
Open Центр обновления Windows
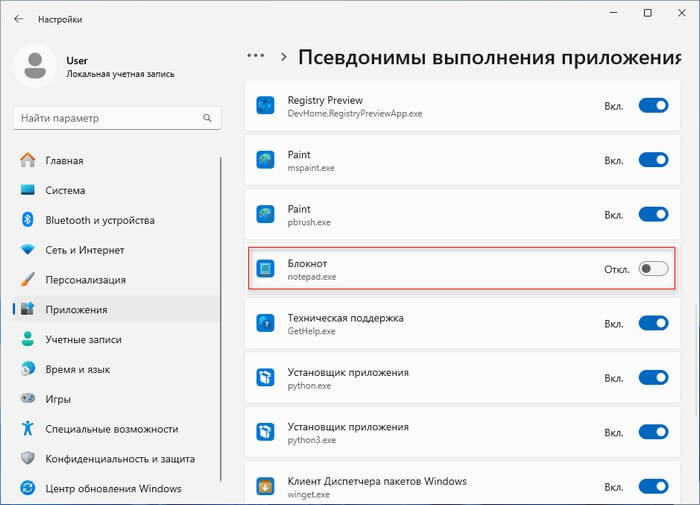point(112,489)
